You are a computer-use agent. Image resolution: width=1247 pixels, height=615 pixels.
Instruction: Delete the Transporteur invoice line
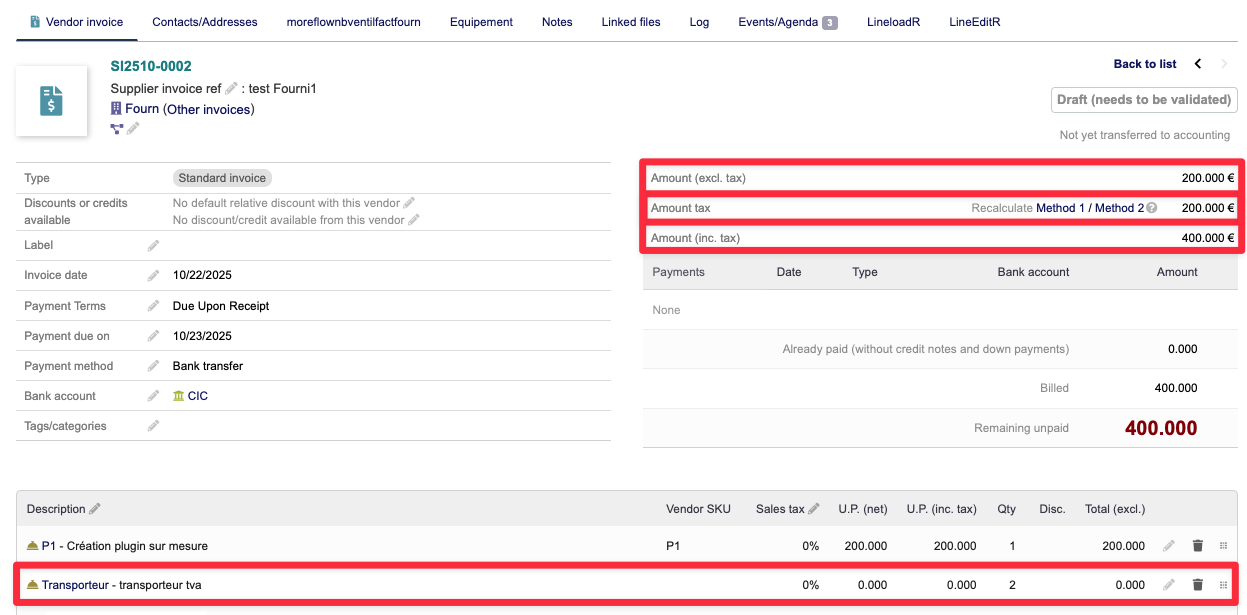click(x=1197, y=585)
